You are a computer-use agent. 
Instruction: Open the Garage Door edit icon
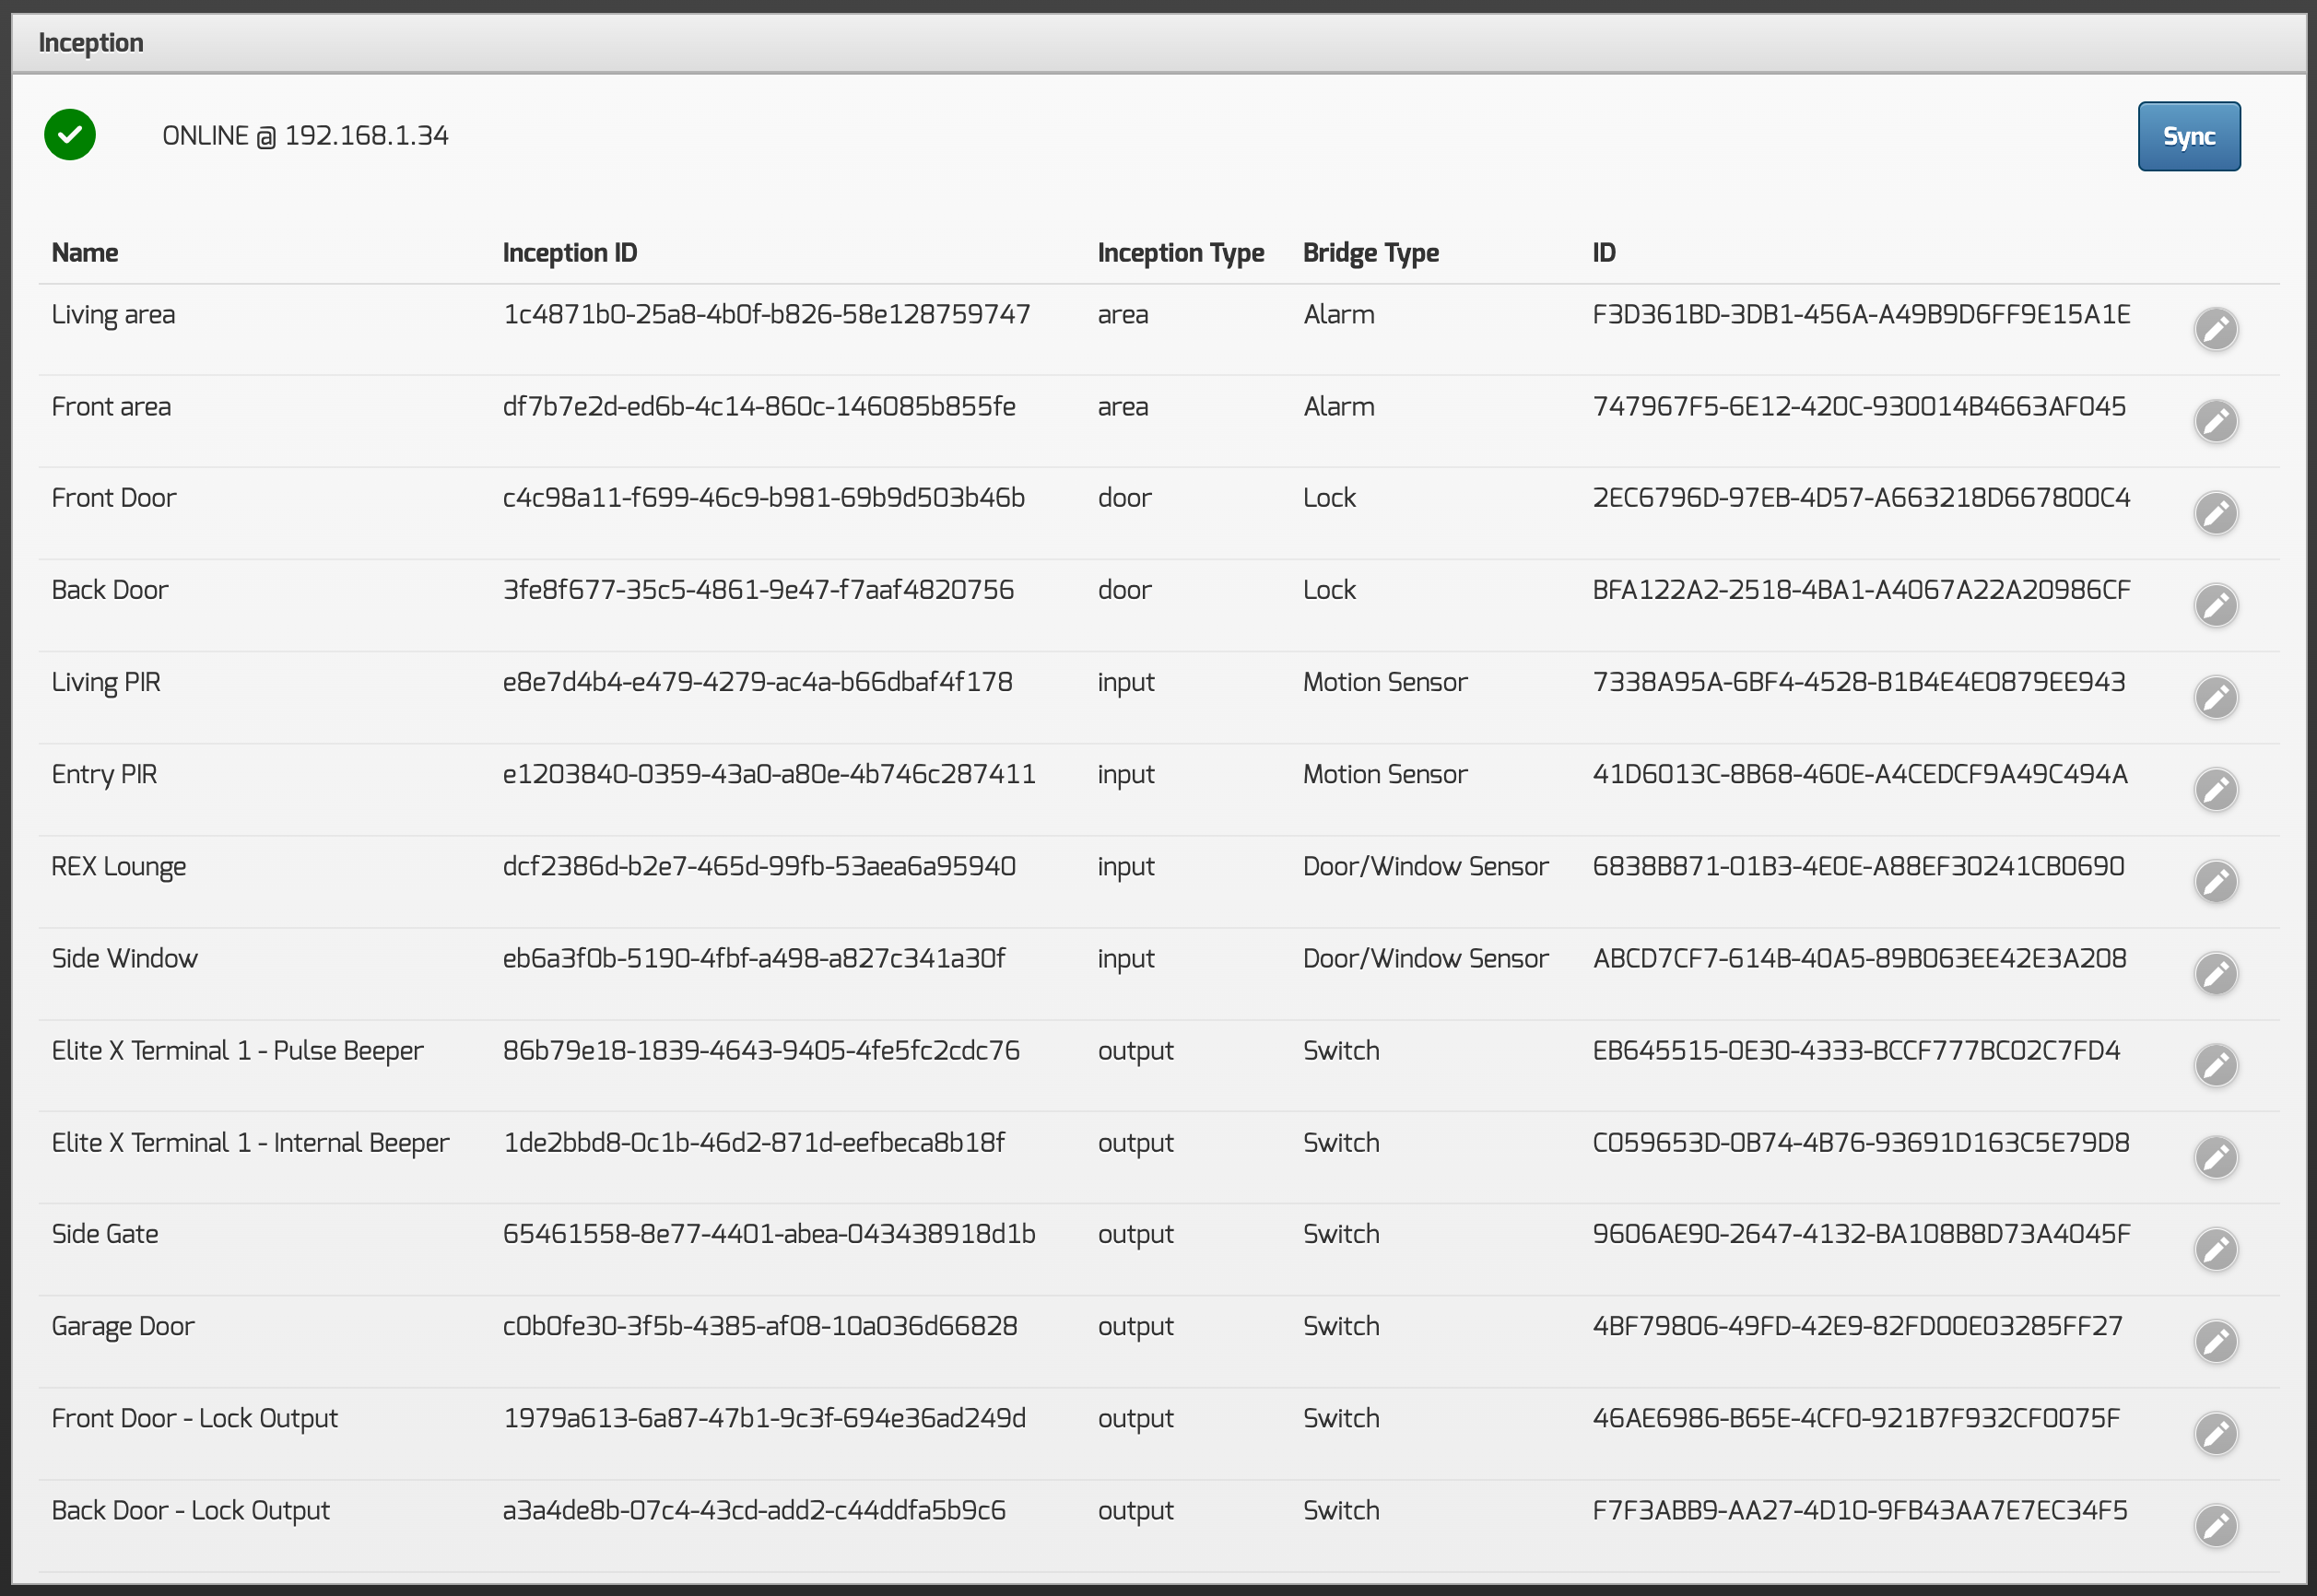point(2215,1341)
